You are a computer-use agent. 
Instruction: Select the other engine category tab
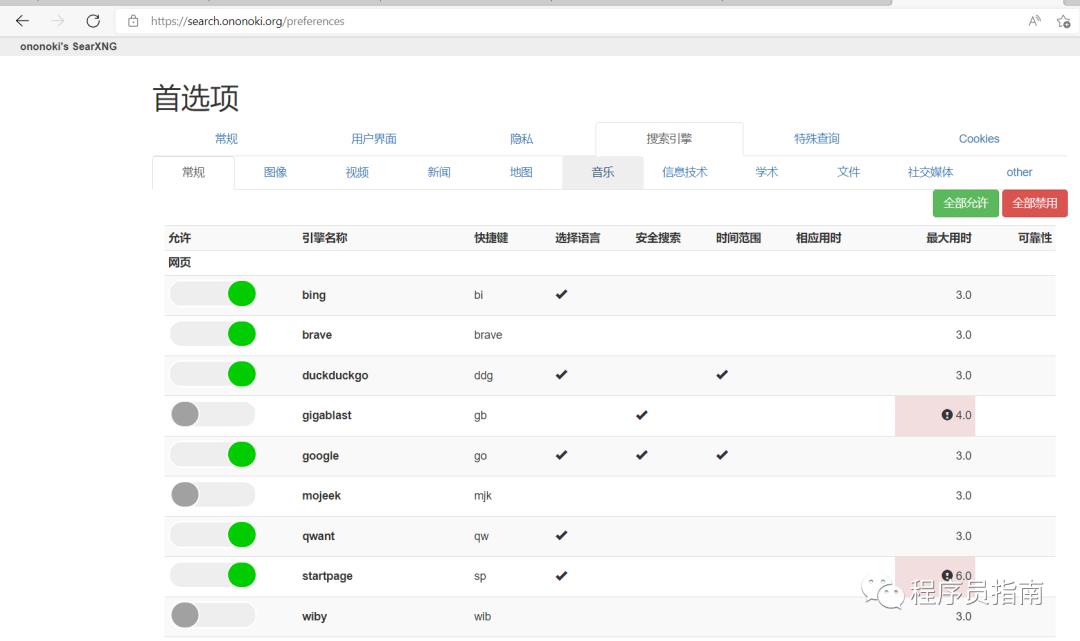tap(1019, 172)
